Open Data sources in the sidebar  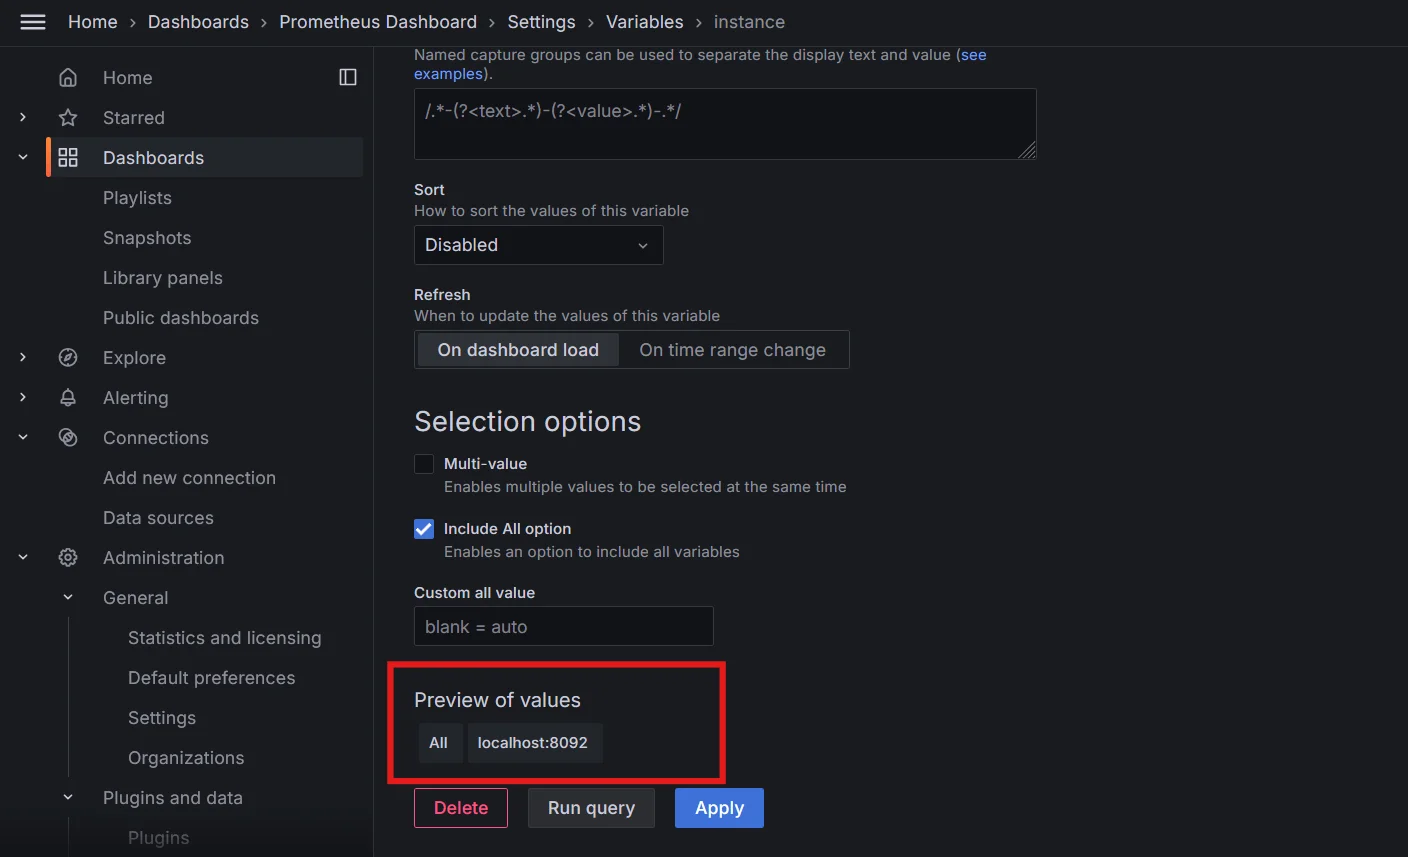point(158,518)
